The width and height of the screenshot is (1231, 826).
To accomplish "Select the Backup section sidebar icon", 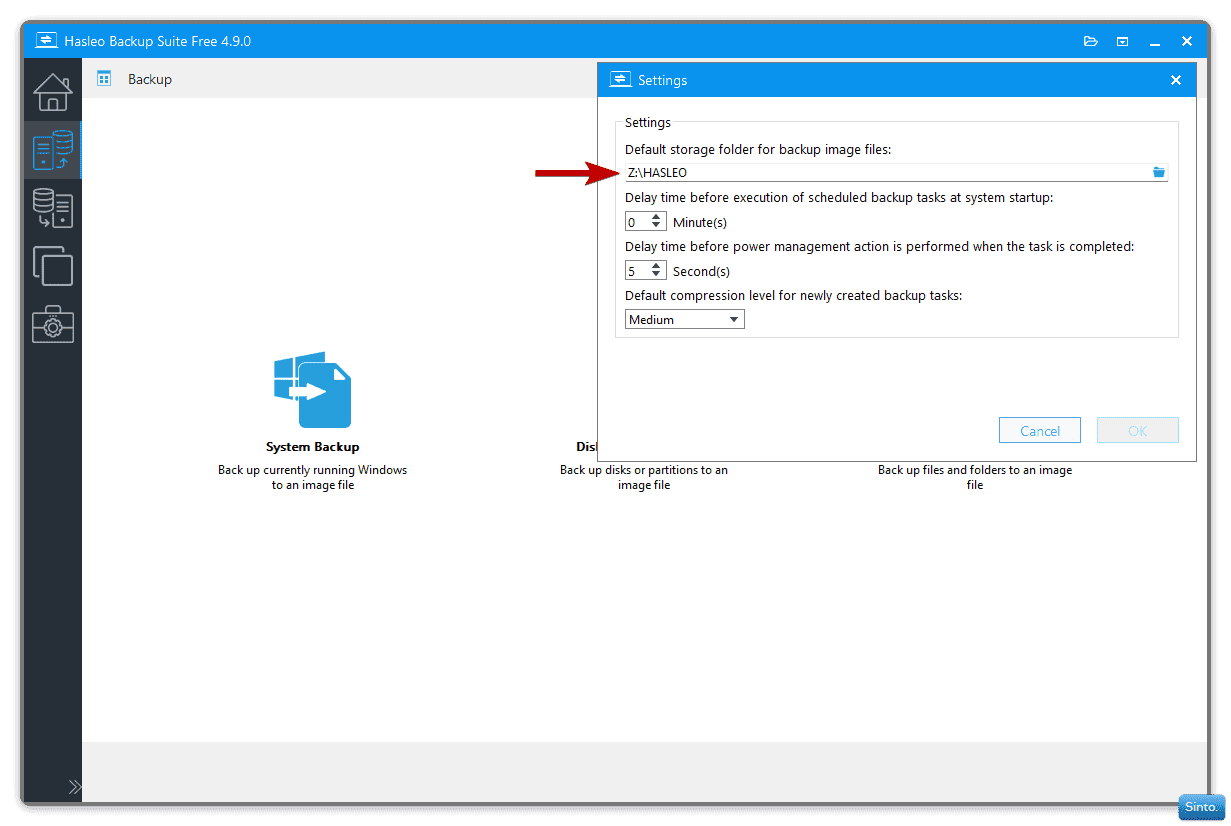I will [x=53, y=150].
